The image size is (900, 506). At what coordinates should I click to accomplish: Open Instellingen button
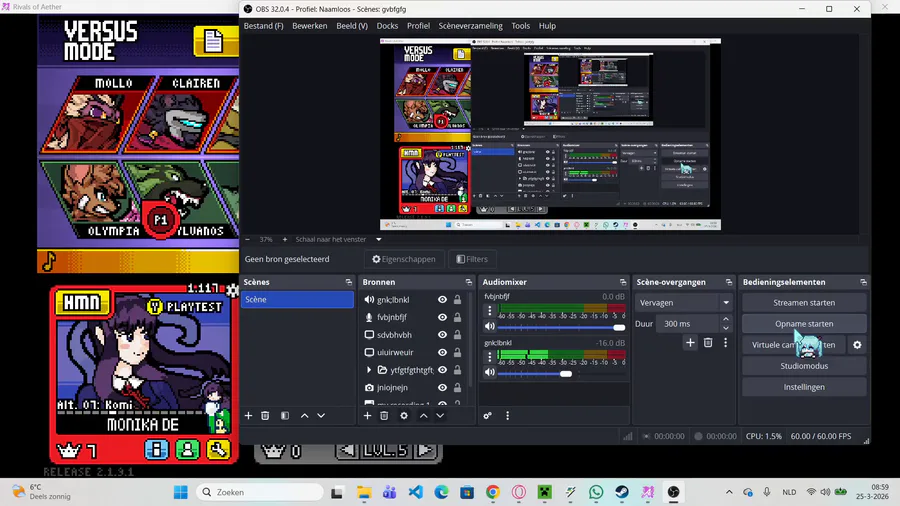point(804,387)
